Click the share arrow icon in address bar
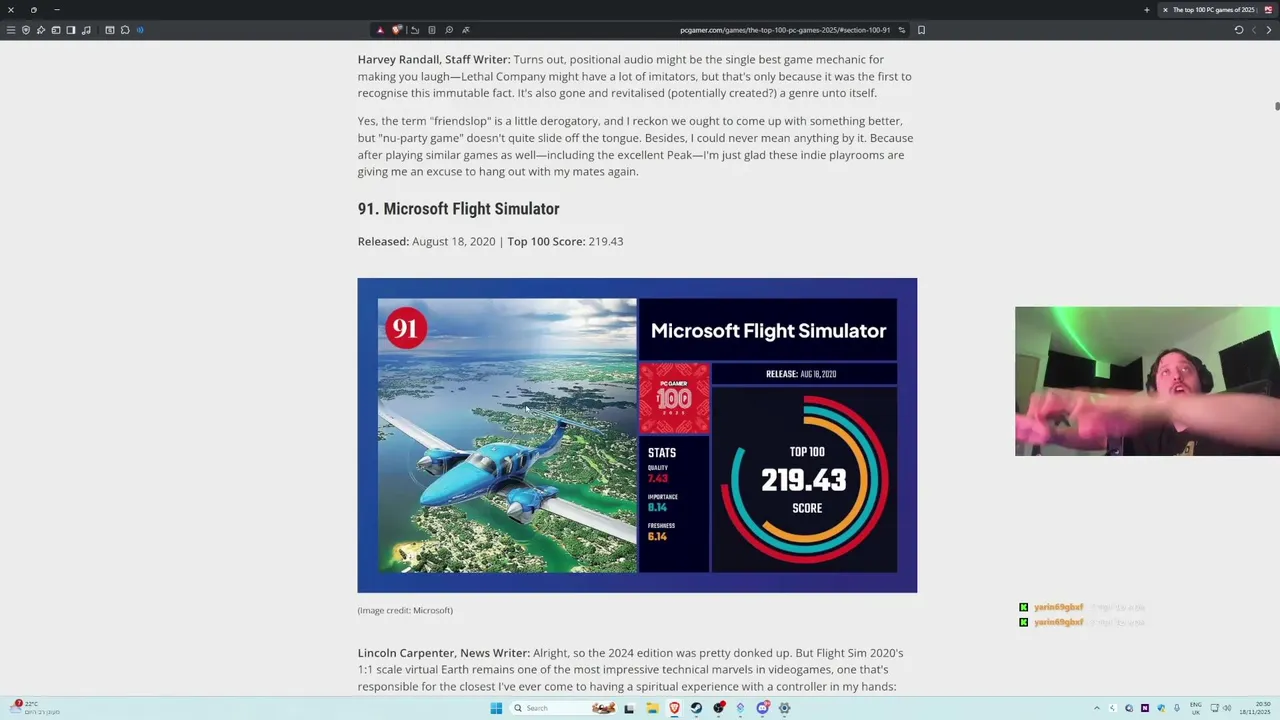 415,30
